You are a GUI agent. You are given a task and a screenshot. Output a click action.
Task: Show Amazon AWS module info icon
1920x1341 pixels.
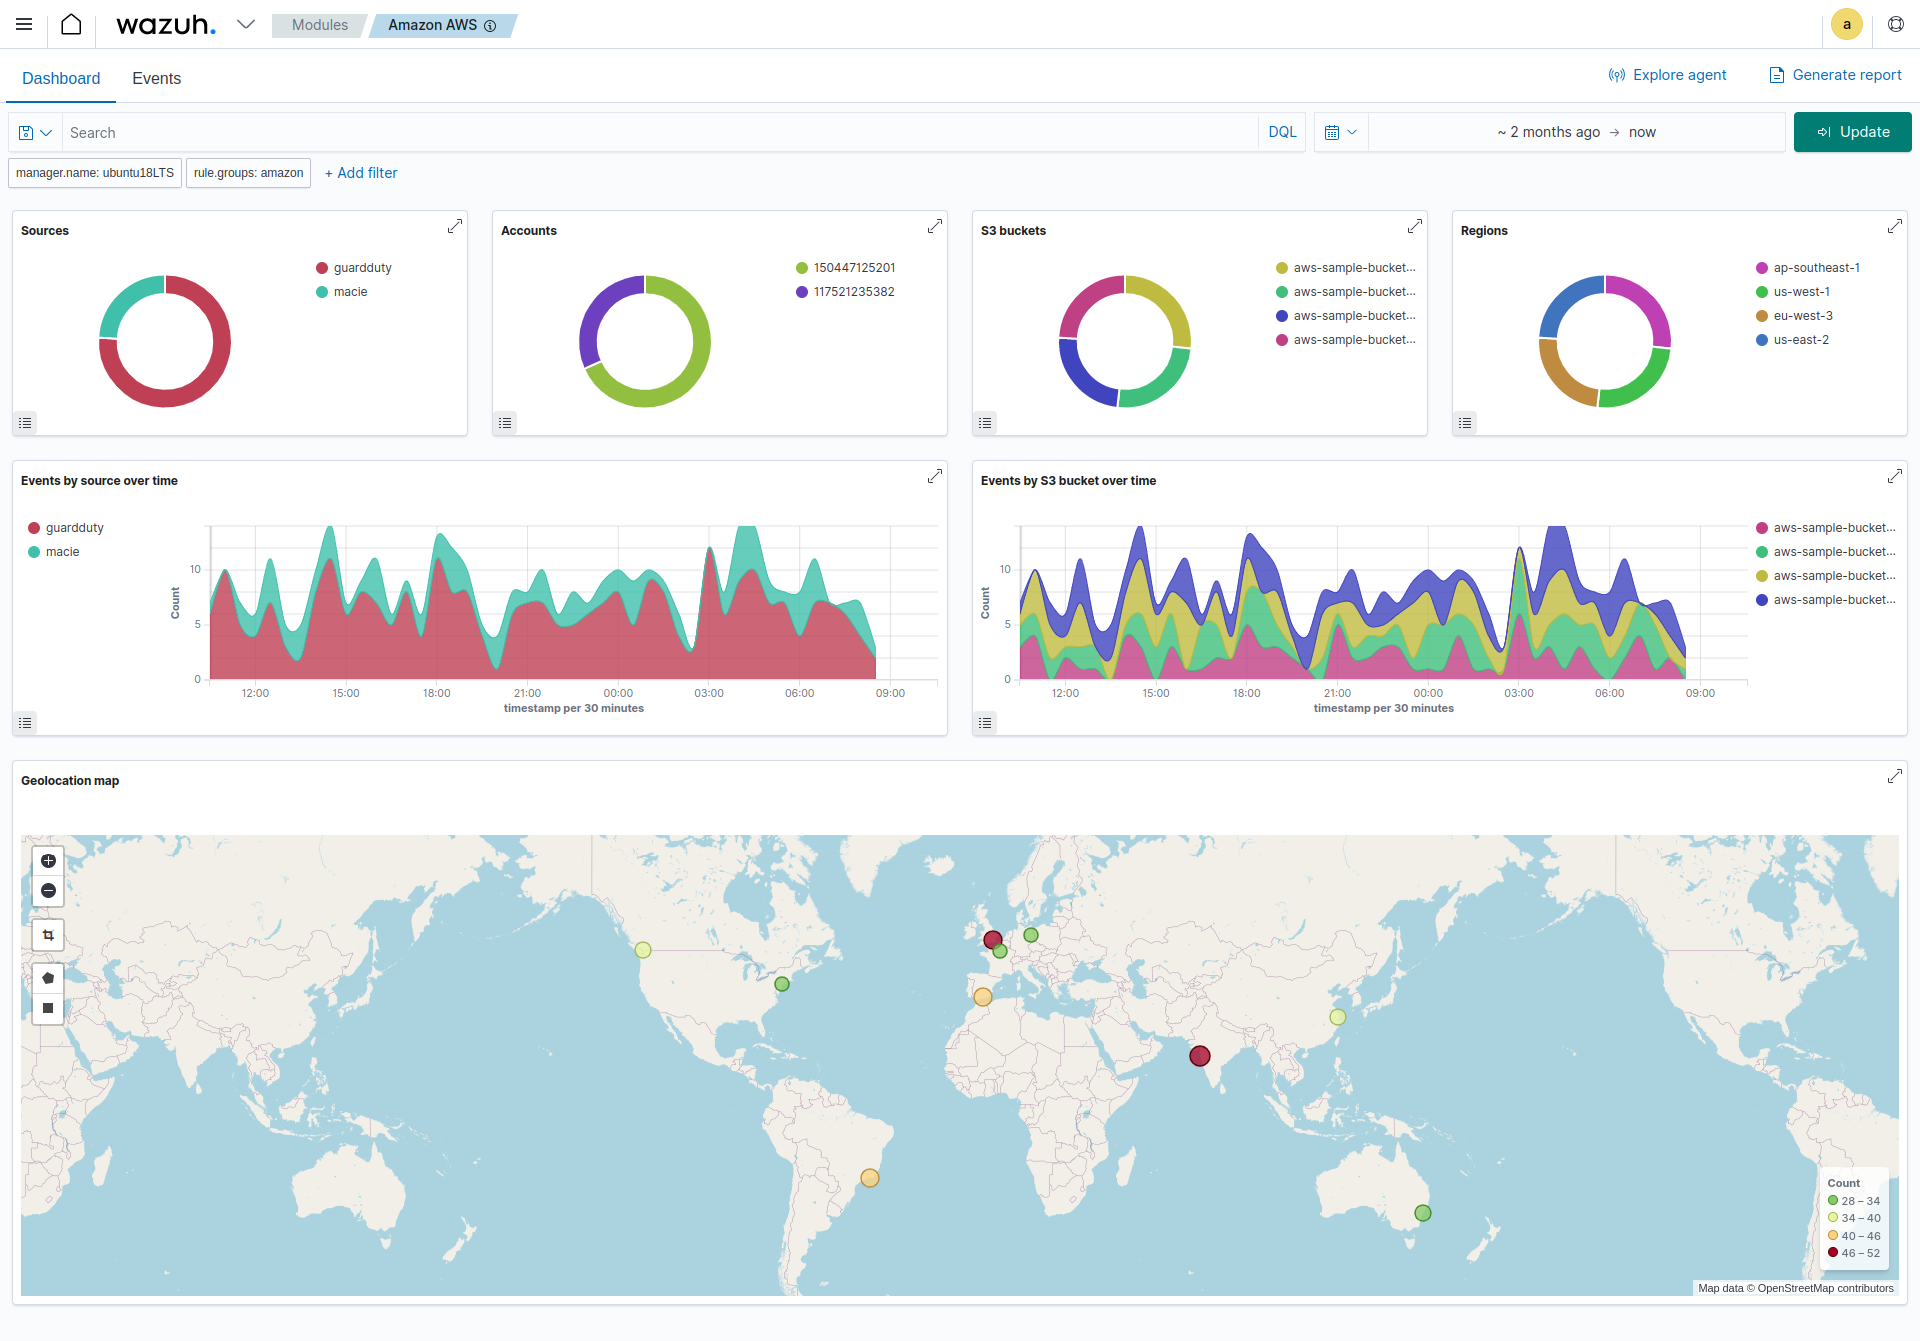point(490,26)
